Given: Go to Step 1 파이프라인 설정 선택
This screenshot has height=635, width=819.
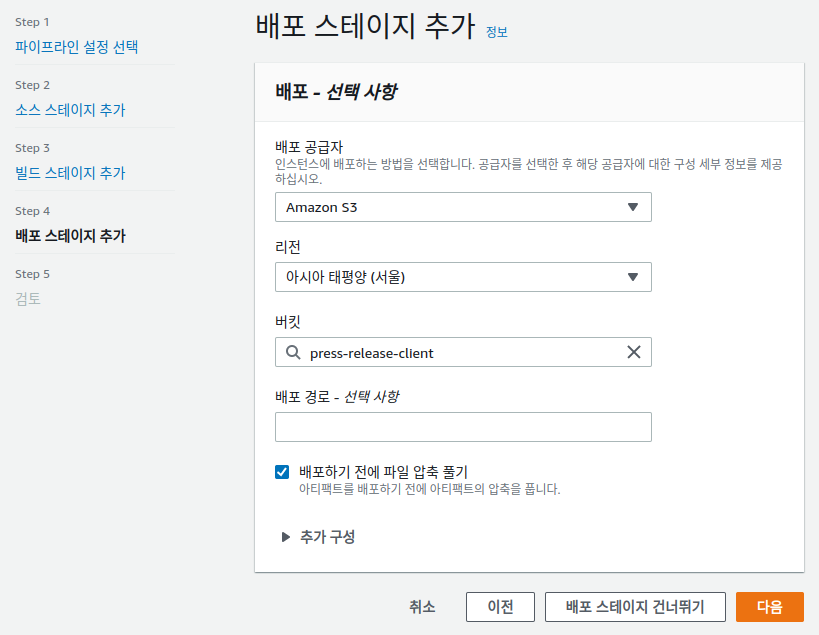Looking at the screenshot, I should tap(76, 47).
